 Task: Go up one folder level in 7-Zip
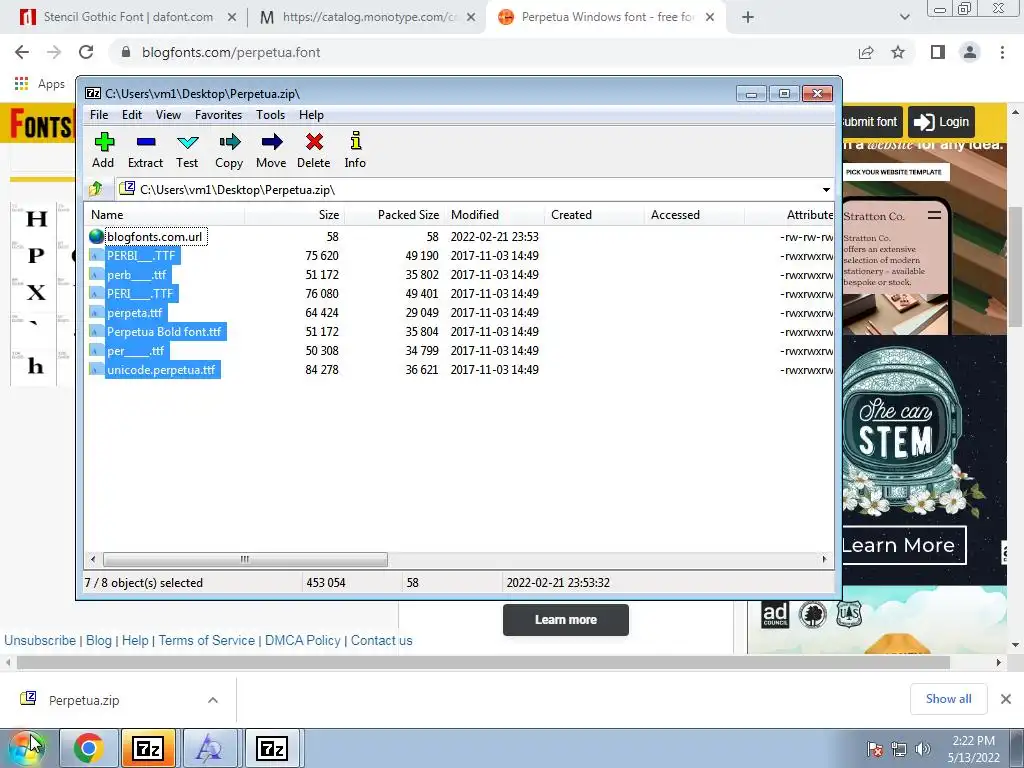click(96, 189)
